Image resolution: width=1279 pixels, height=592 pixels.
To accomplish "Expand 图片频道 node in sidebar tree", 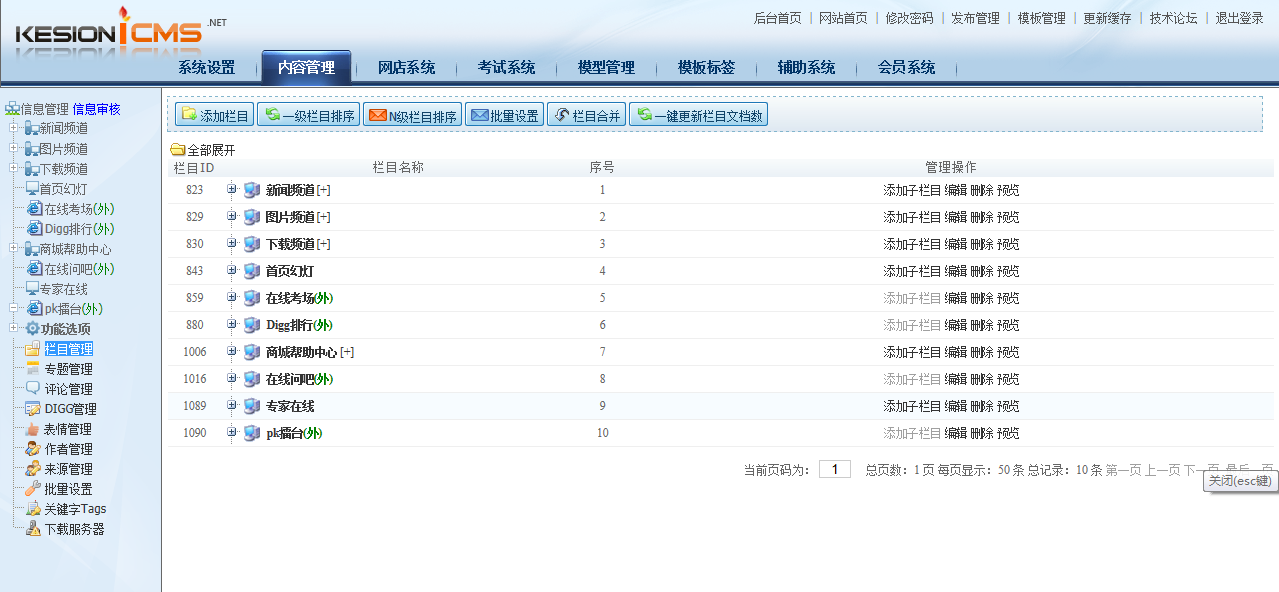I will [13, 148].
